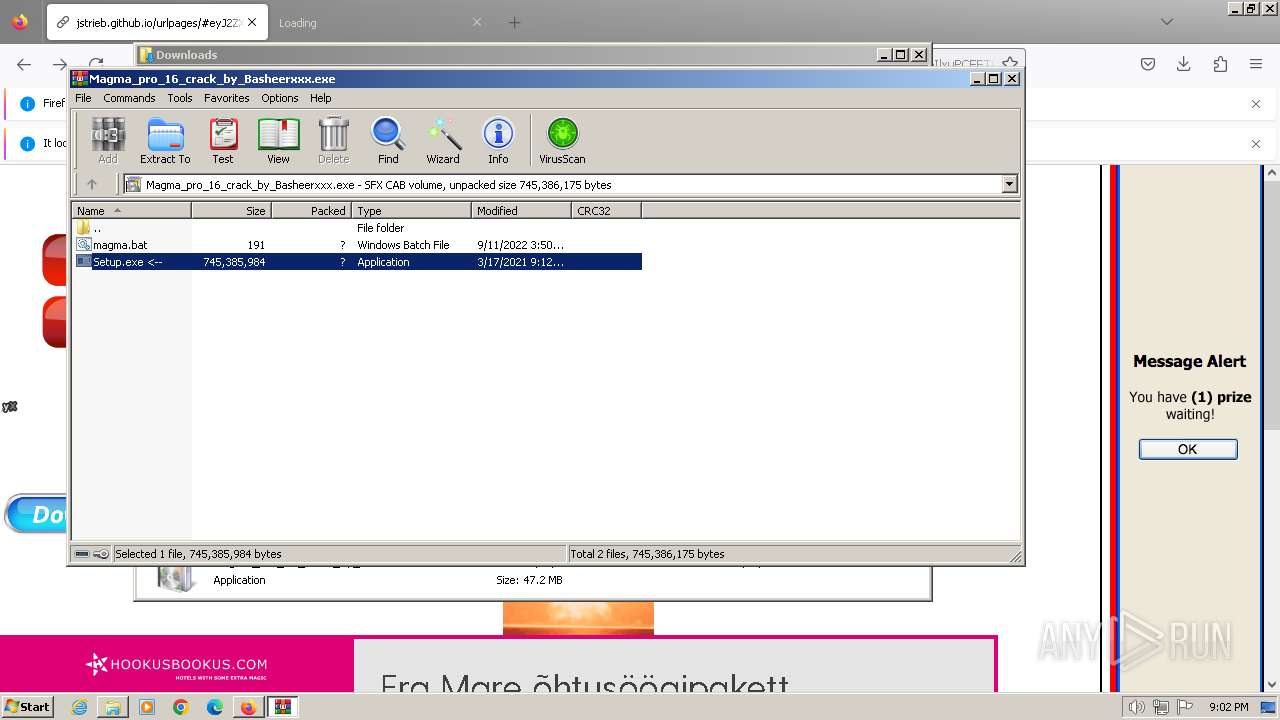The height and width of the screenshot is (720, 1280).
Task: Click OK on the Message Alert ad
Action: point(1188,449)
